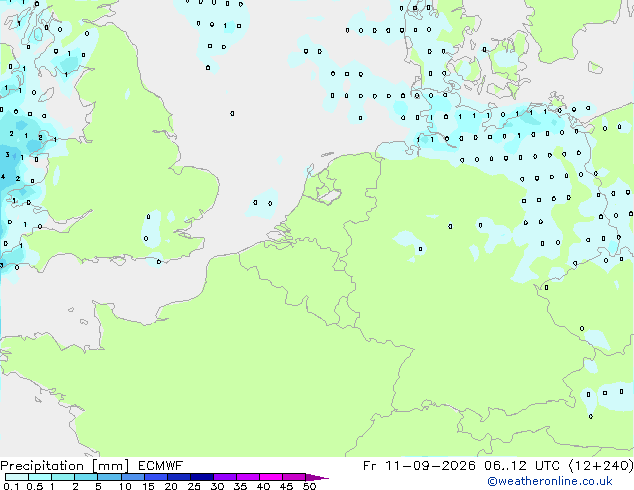Click the Precipitation [mm] title label
634x490 pixels.
(65, 466)
